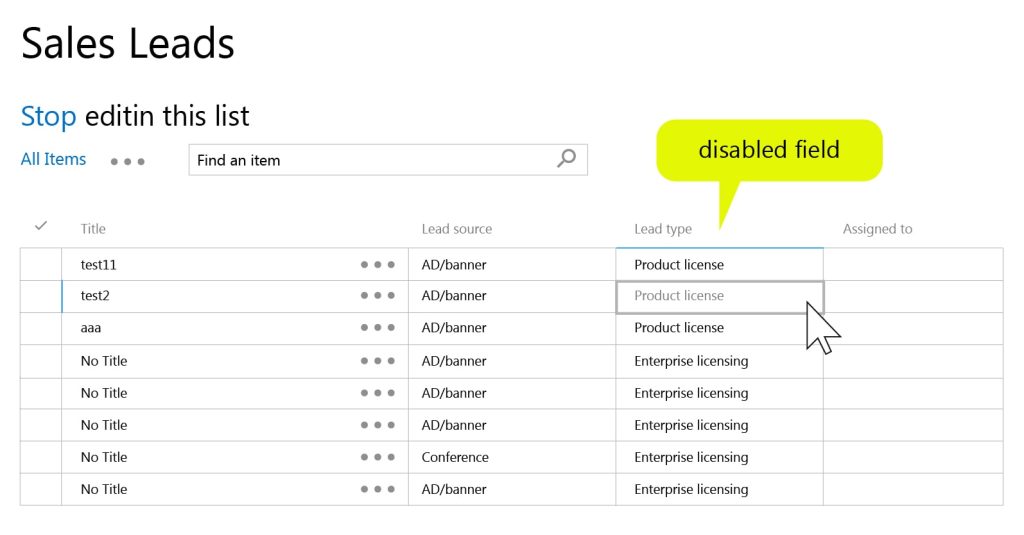The width and height of the screenshot is (1024, 535).
Task: Select the disabled Product license cell for test2
Action: (720, 297)
